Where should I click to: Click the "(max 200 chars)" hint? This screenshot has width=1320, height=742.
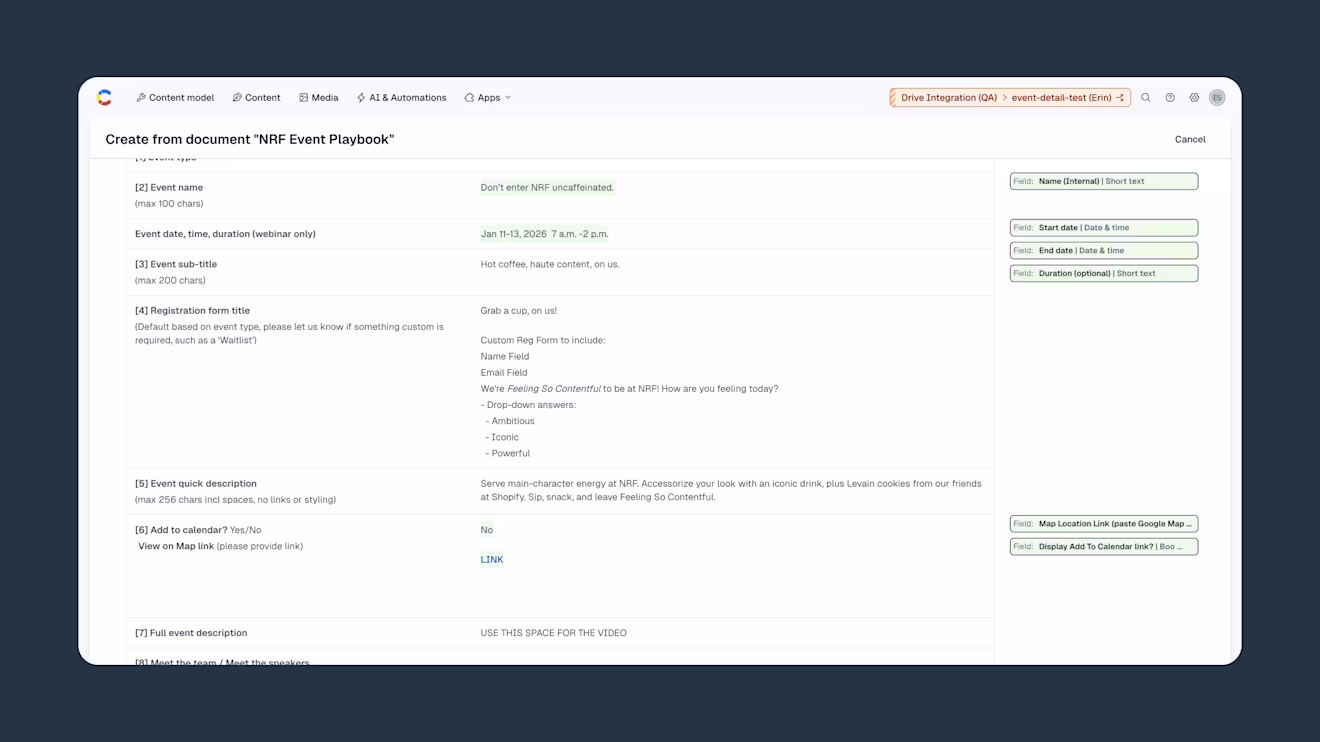click(170, 280)
